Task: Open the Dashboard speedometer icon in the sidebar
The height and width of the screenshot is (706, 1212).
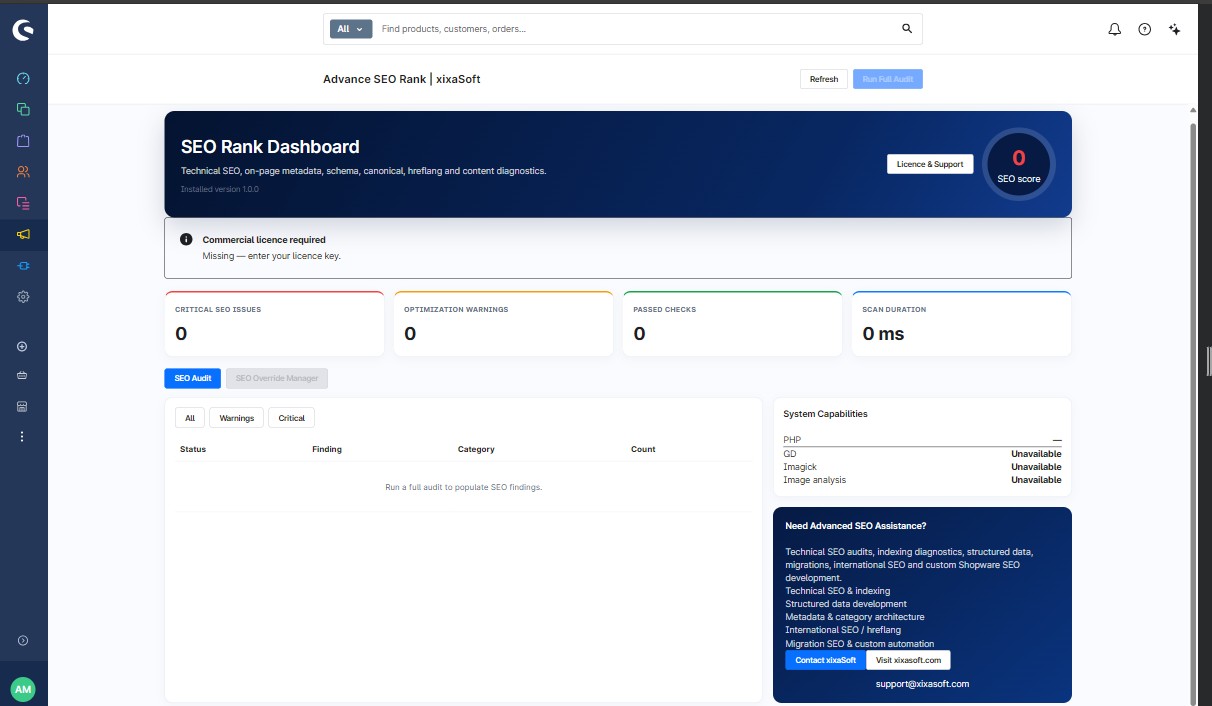Action: [x=23, y=79]
